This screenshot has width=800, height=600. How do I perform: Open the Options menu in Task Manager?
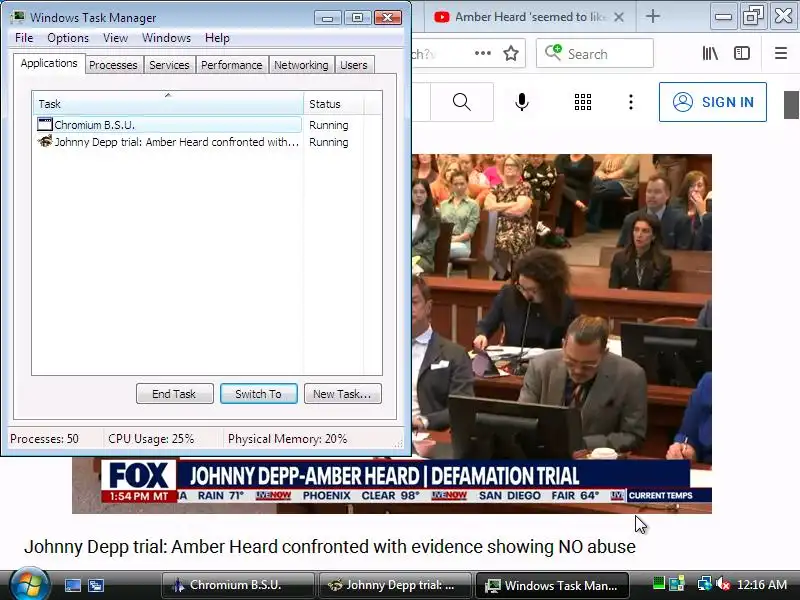pyautogui.click(x=68, y=38)
